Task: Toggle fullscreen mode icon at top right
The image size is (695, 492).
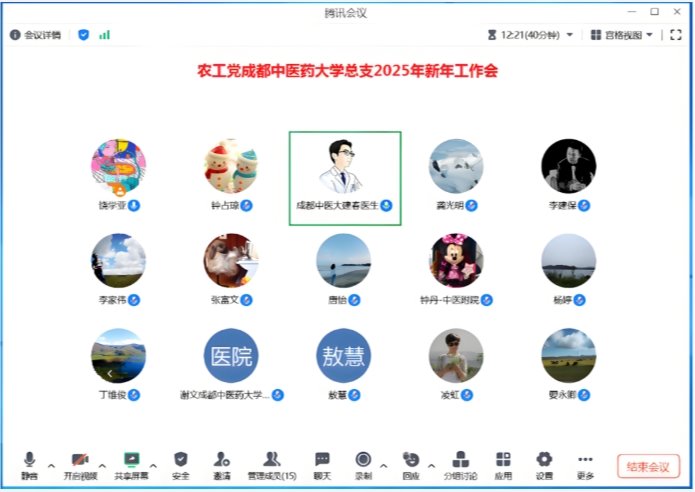Action: click(676, 35)
